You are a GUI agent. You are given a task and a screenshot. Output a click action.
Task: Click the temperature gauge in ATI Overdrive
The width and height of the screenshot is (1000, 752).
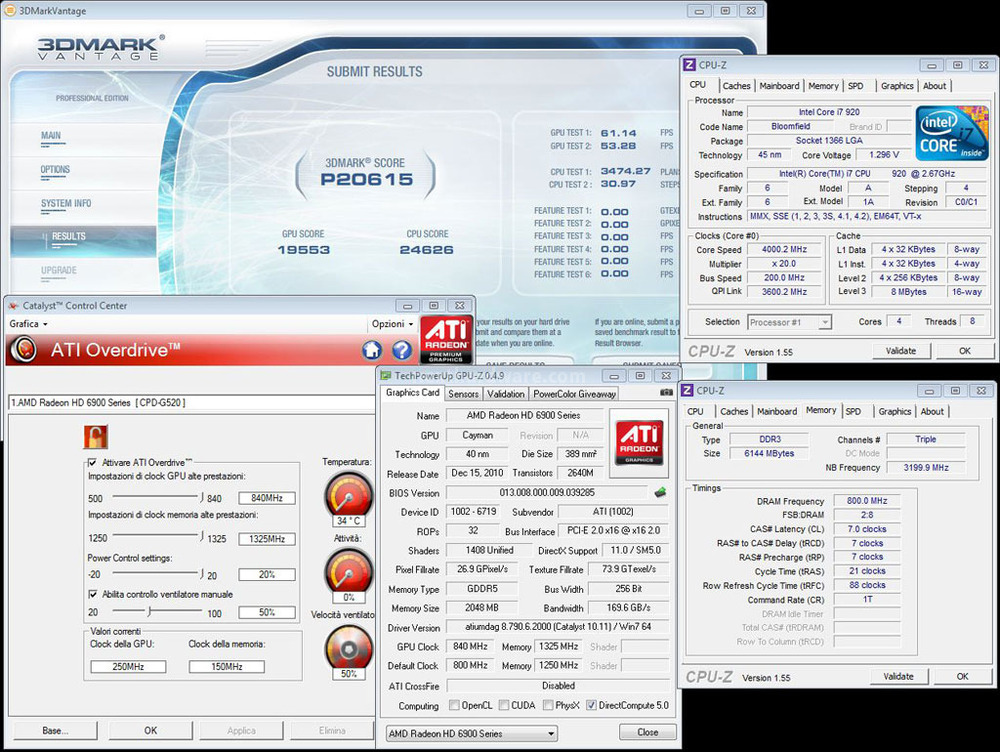click(x=348, y=494)
